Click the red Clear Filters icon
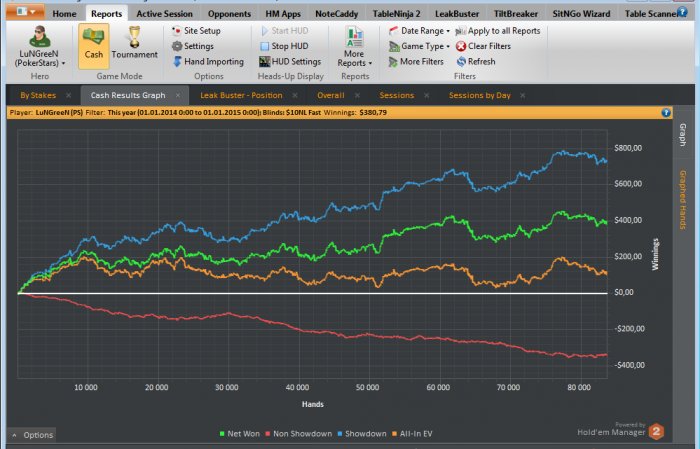Screen dimensions: 700x449 461,46
